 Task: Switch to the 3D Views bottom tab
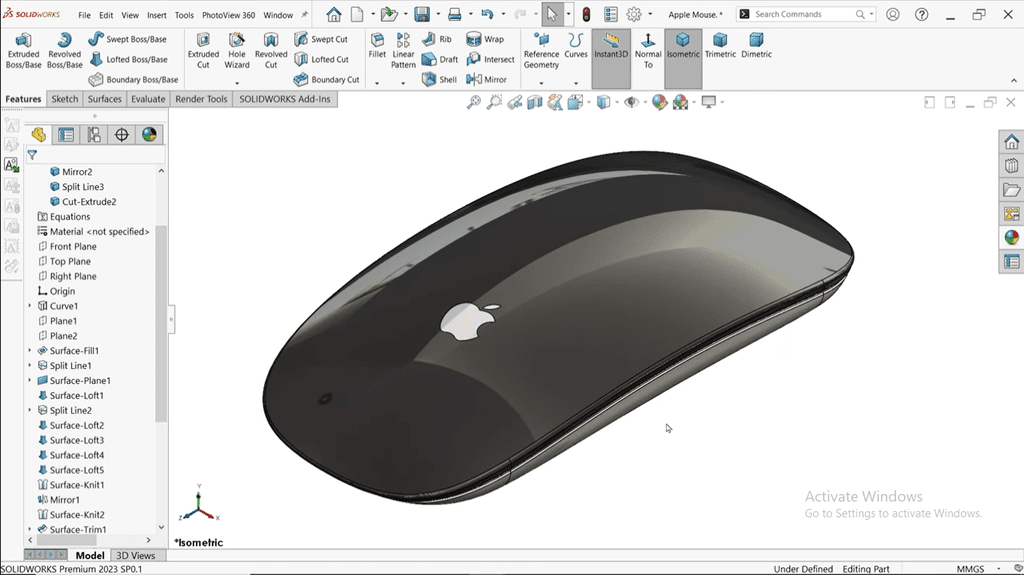(135, 555)
